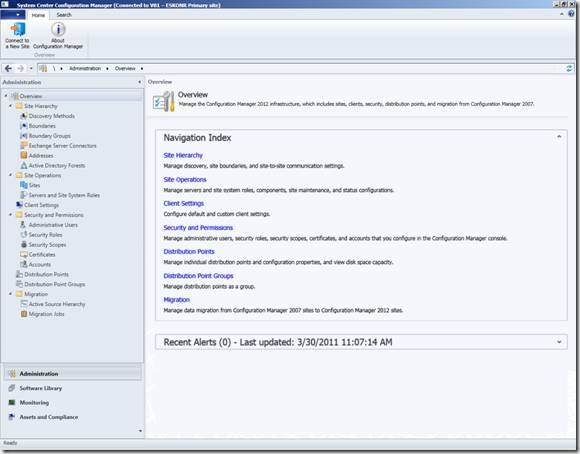
Task: Collapse the Navigation Index panel
Action: click(x=559, y=137)
